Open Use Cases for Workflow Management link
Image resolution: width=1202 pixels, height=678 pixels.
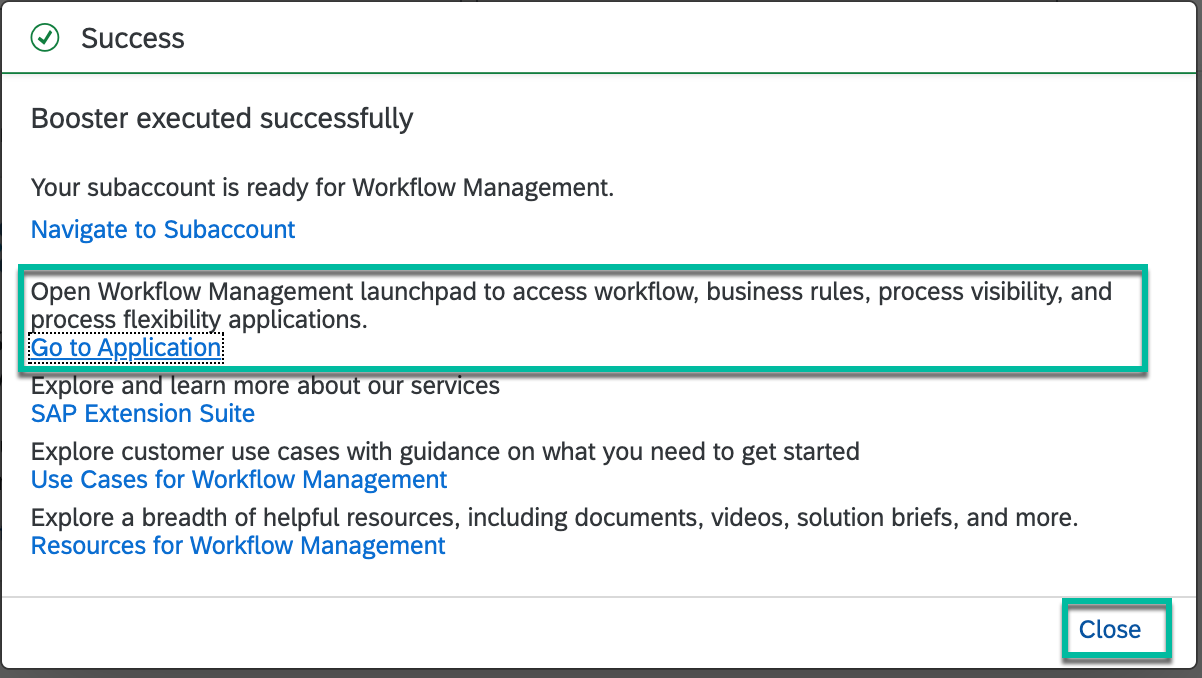point(239,479)
